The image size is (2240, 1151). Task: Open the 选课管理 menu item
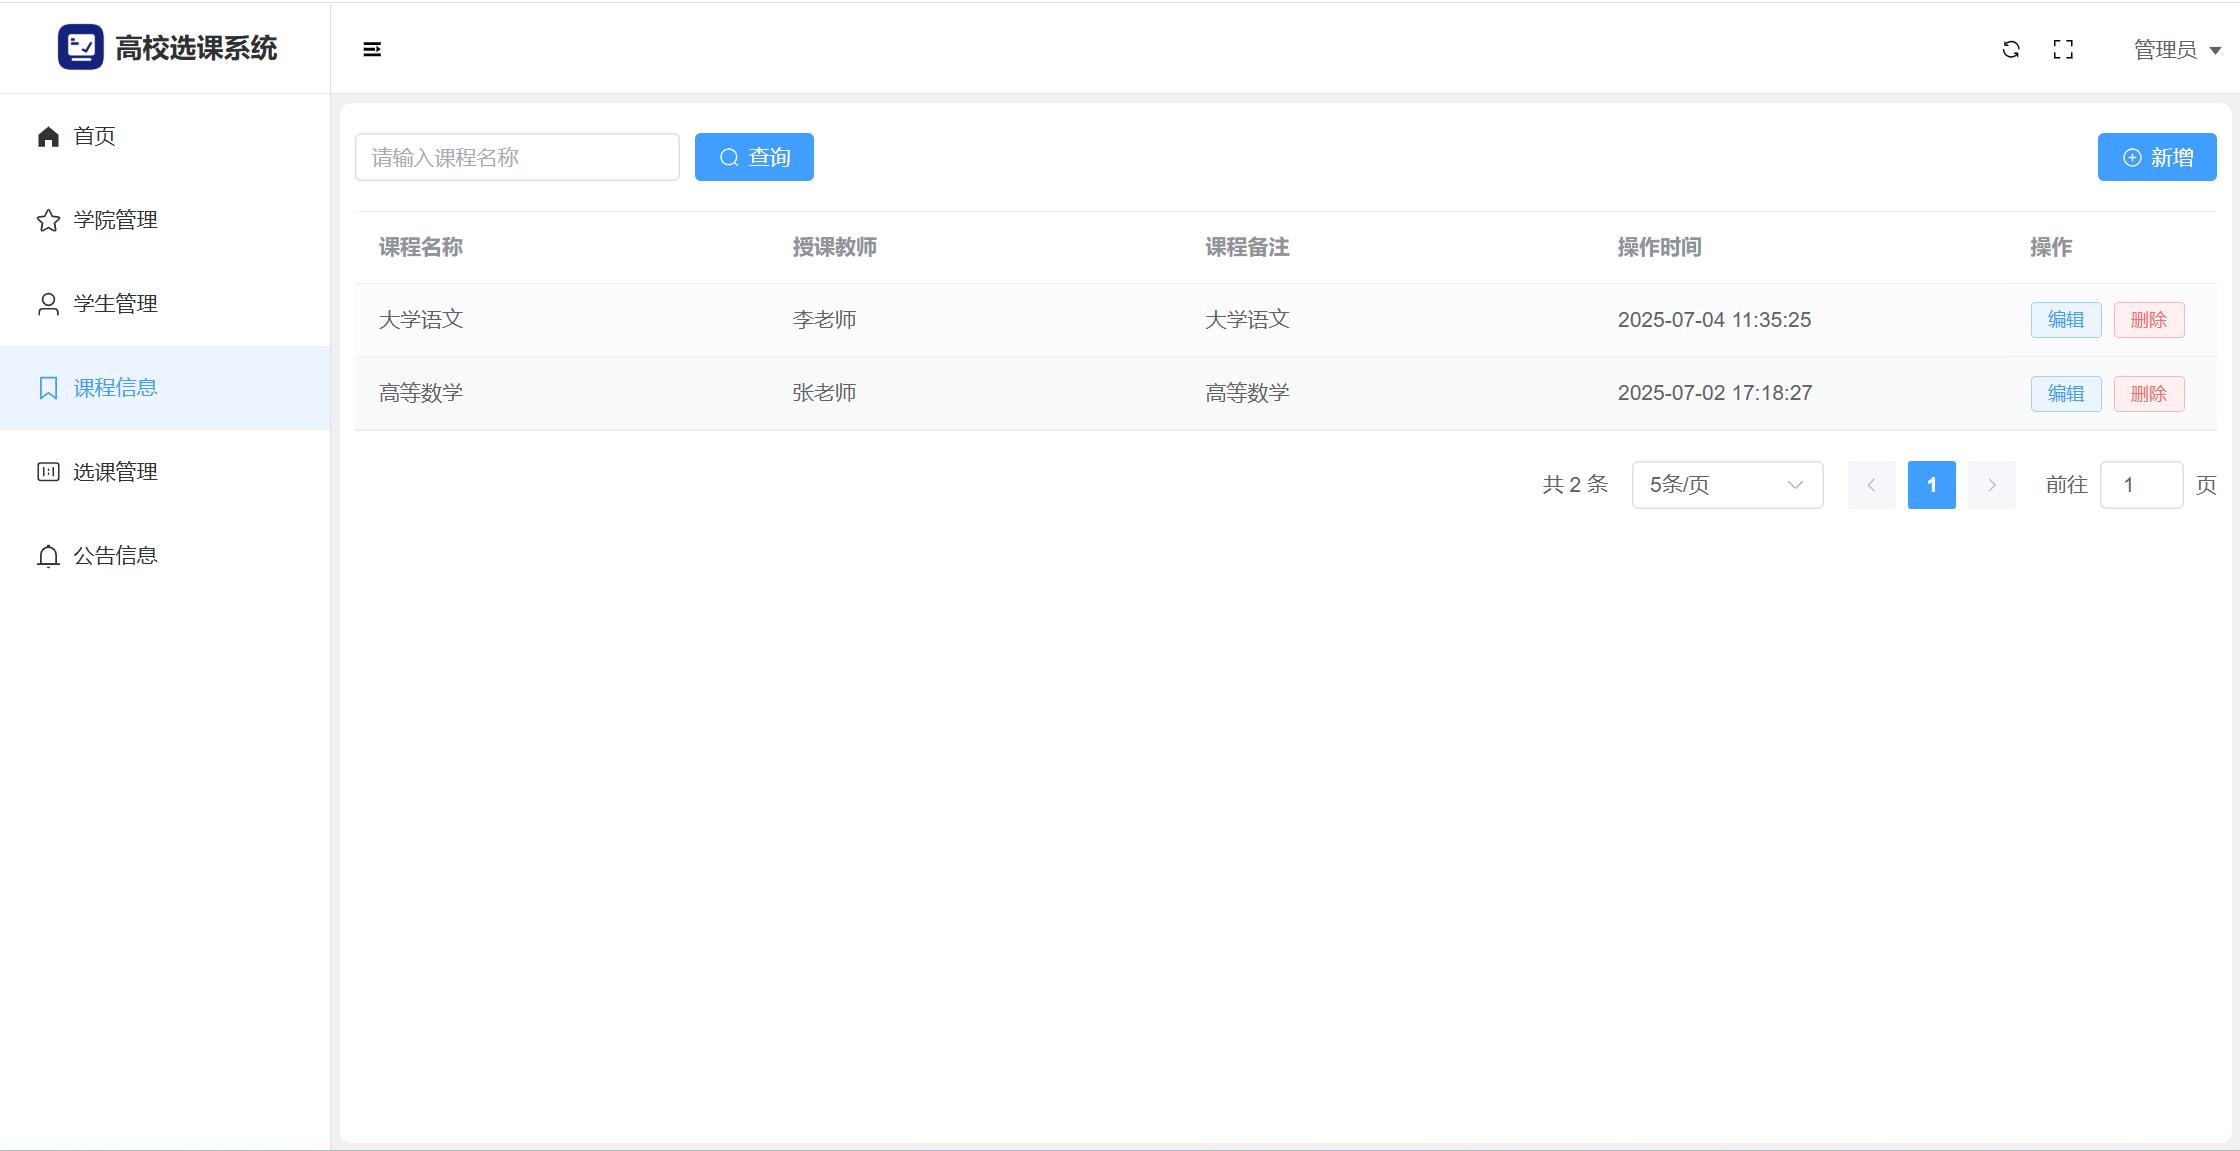click(115, 472)
